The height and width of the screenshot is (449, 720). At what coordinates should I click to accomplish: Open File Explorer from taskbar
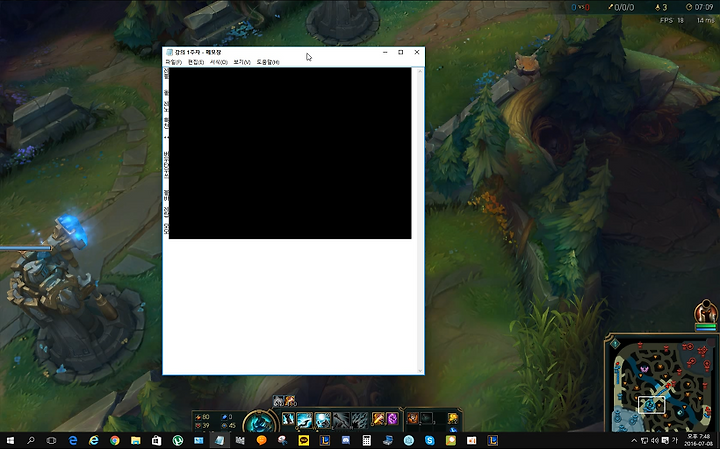(135, 441)
